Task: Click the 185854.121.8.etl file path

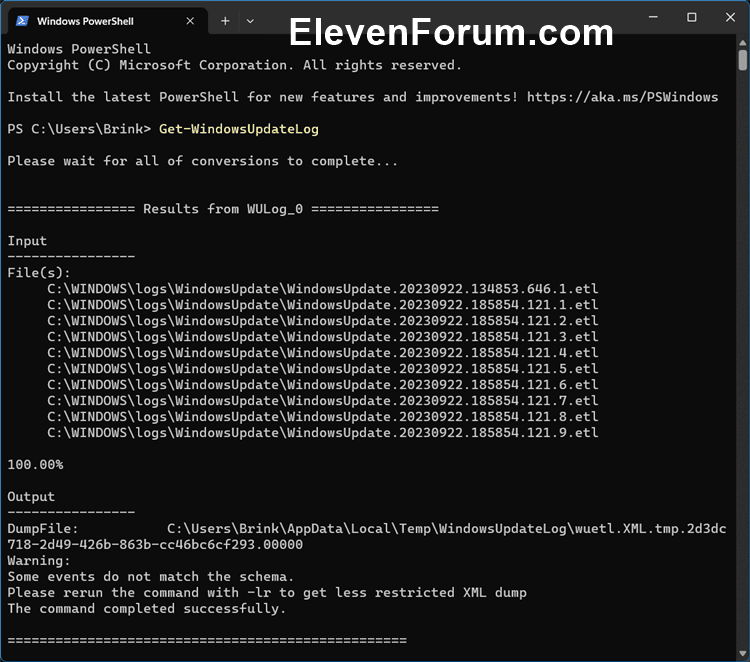Action: [x=322, y=417]
